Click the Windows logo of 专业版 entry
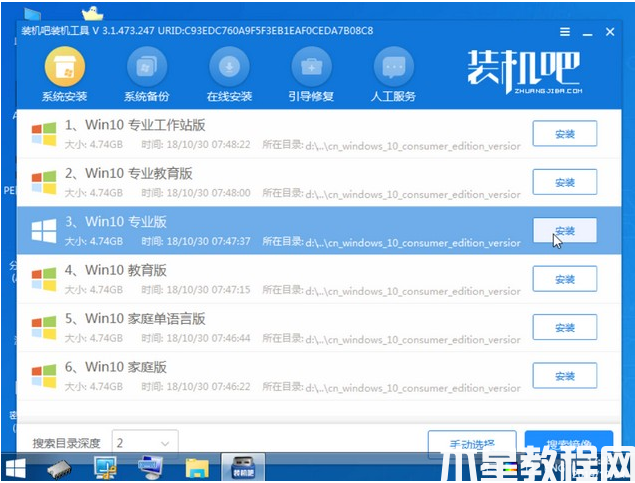This screenshot has width=635, height=483. coord(44,230)
